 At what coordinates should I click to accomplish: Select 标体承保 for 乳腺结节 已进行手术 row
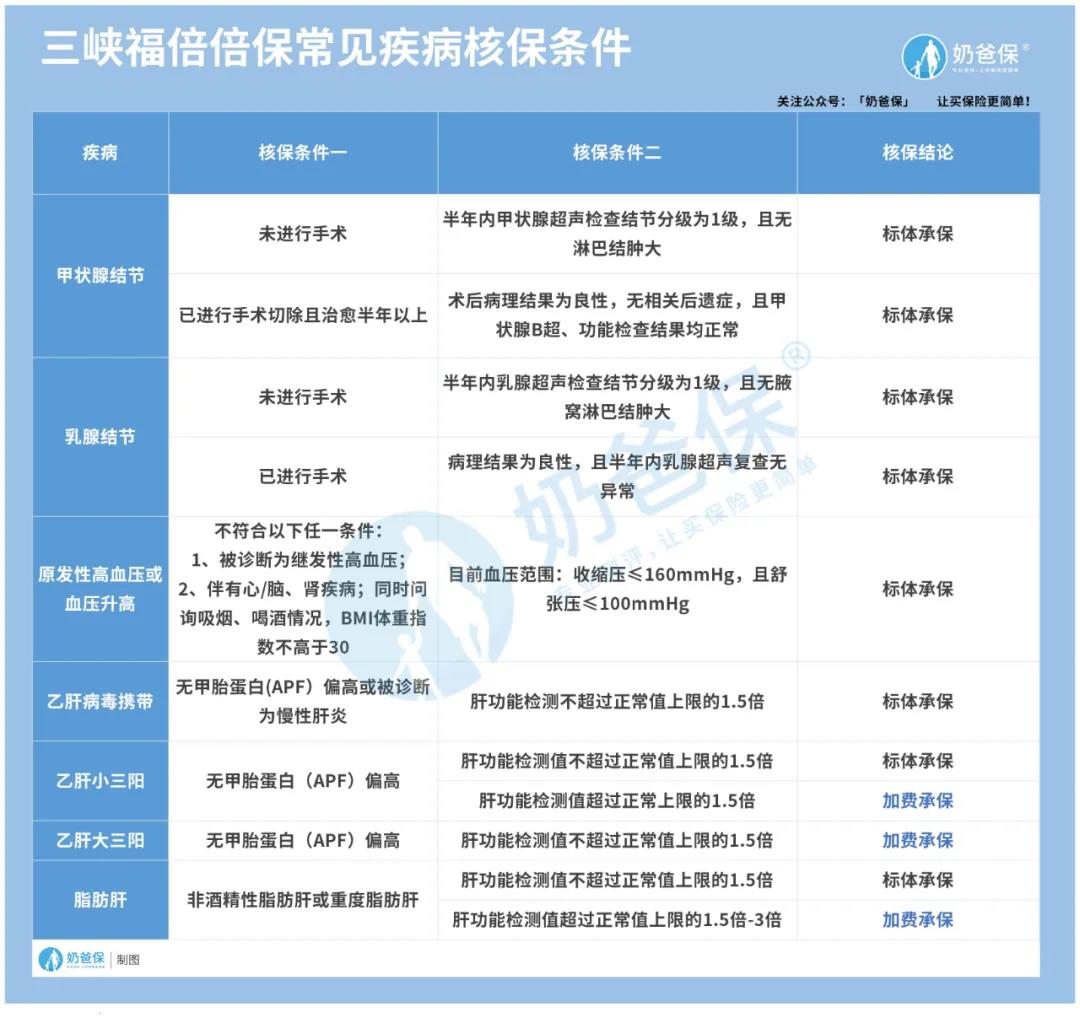click(x=918, y=476)
